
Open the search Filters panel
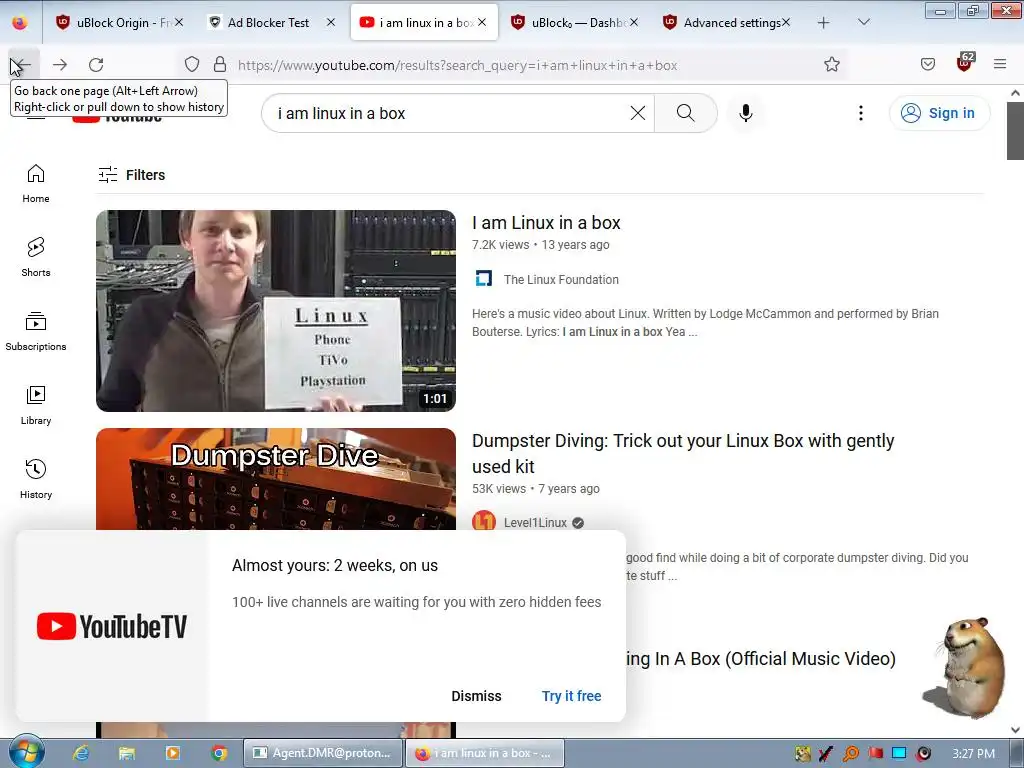coord(132,174)
